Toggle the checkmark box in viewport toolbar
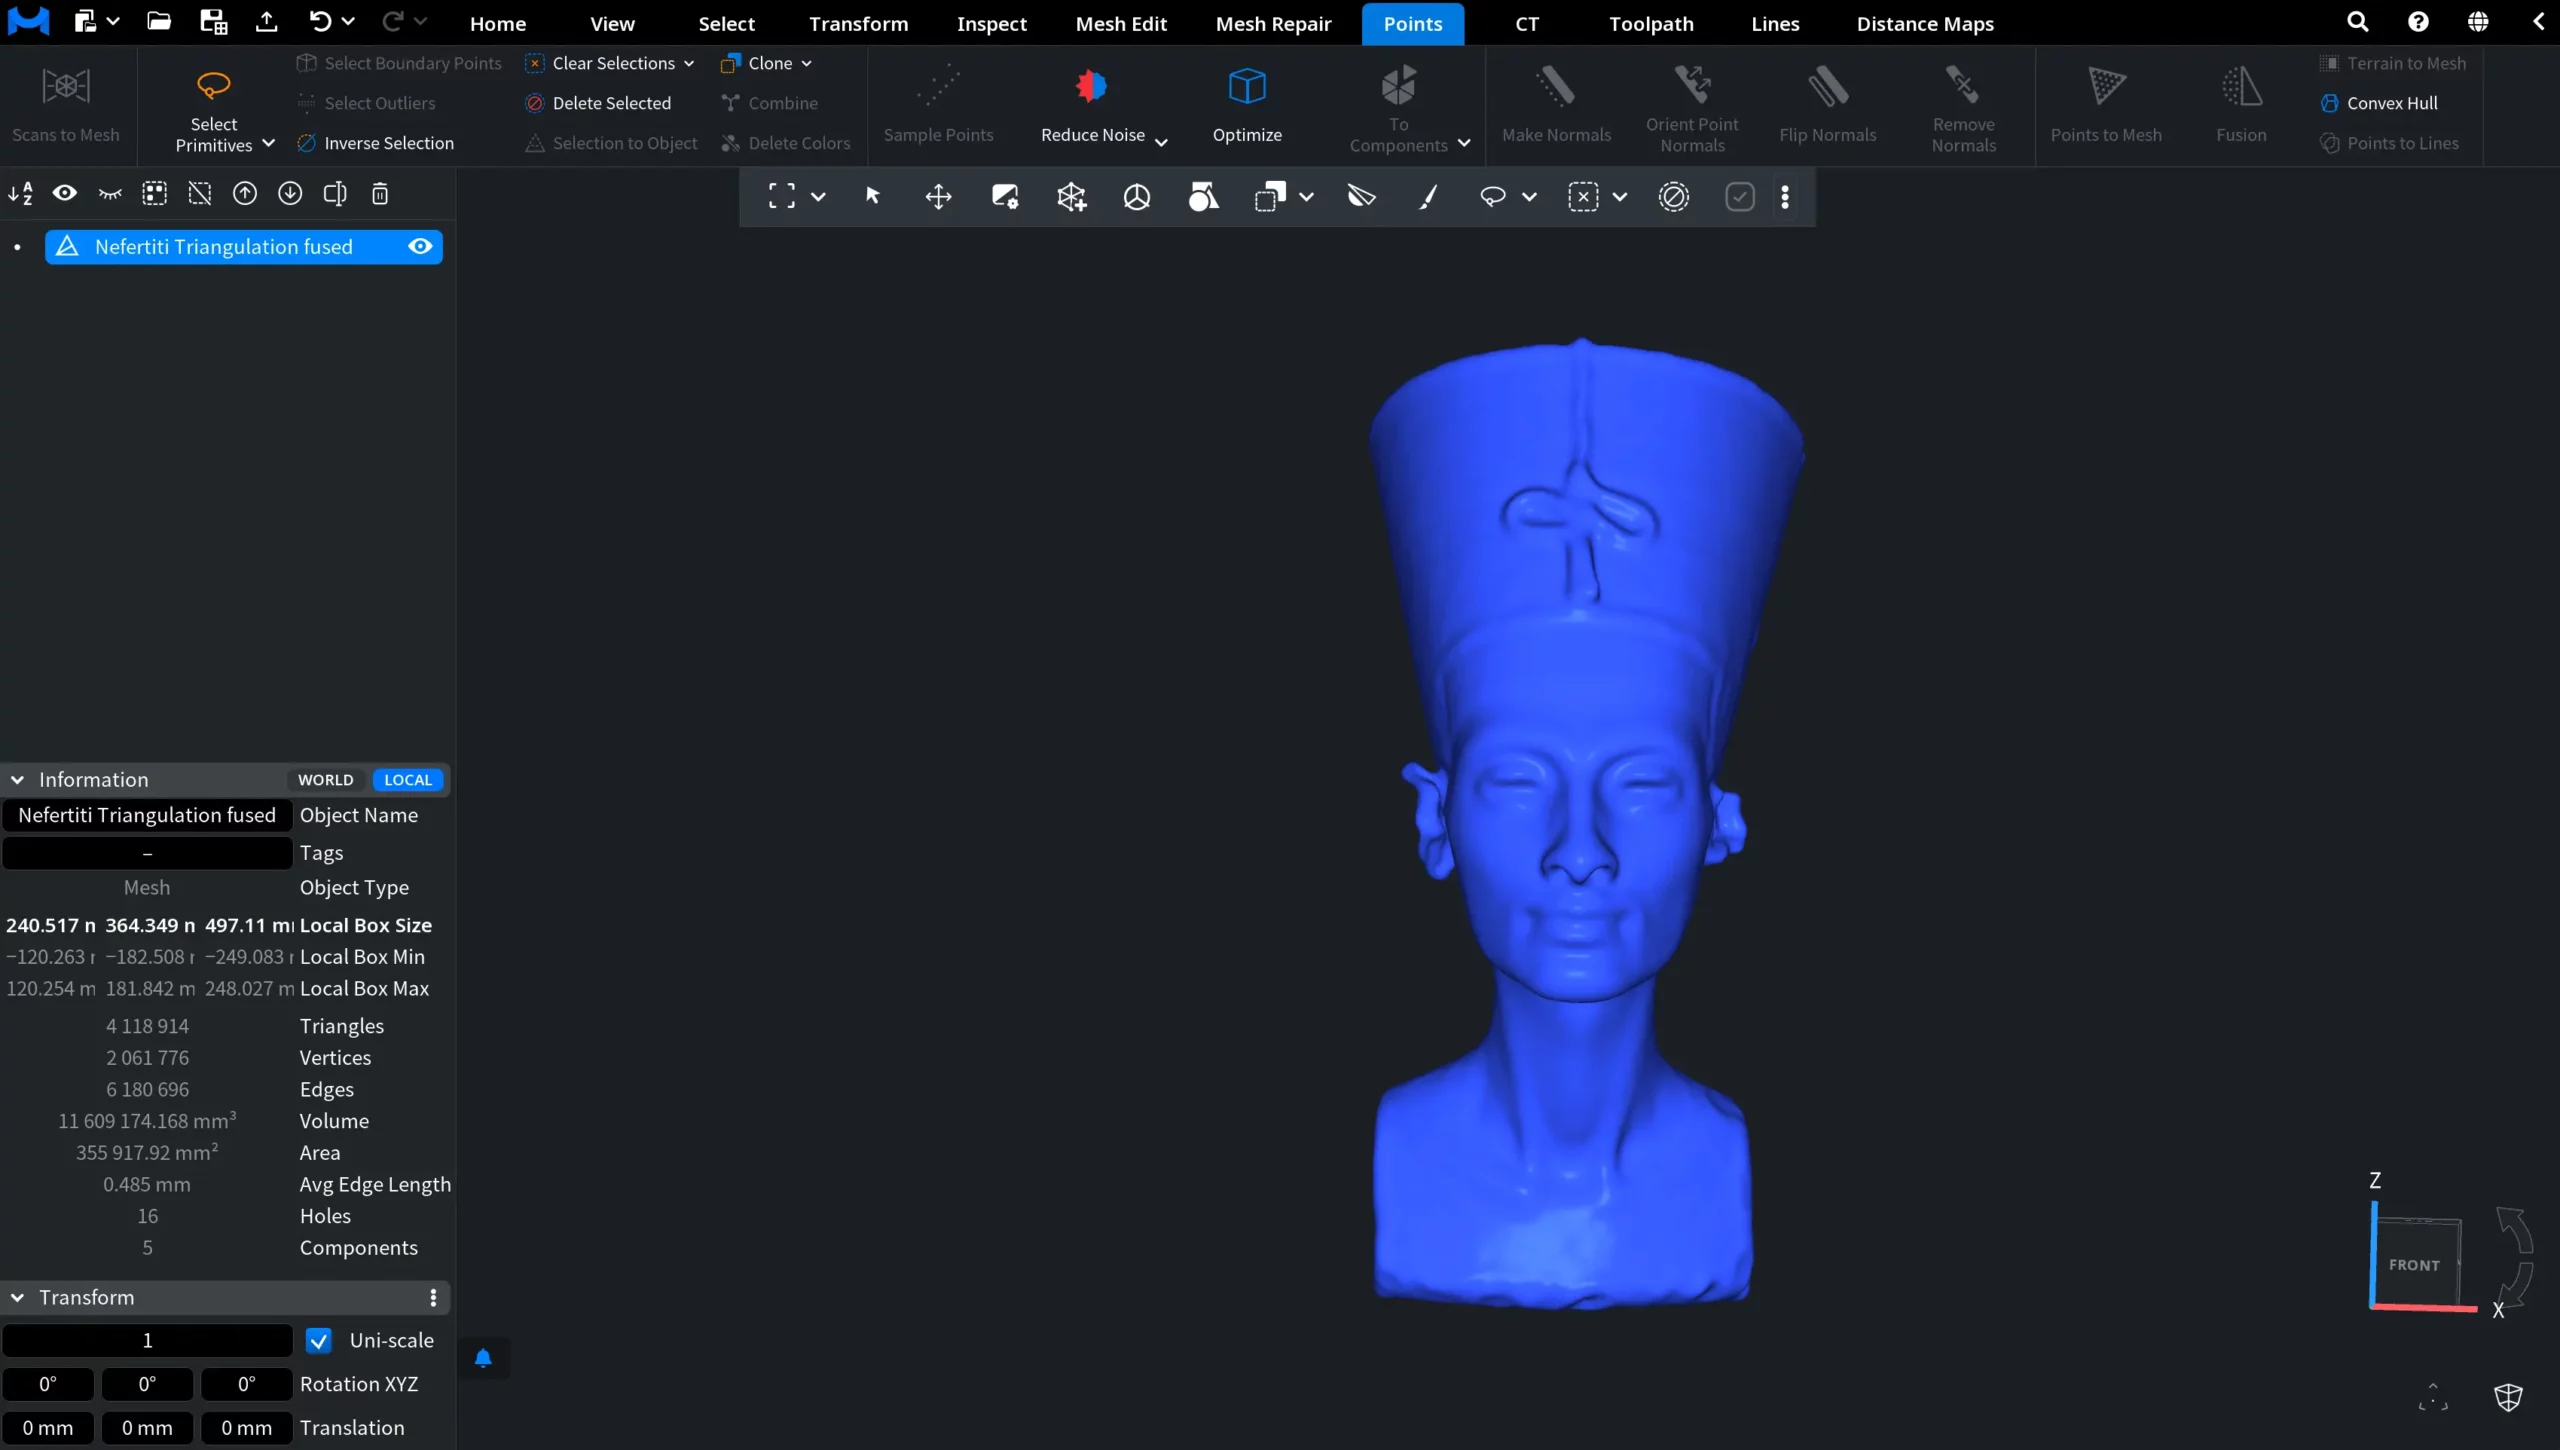Image resolution: width=2560 pixels, height=1450 pixels. pyautogui.click(x=1740, y=196)
